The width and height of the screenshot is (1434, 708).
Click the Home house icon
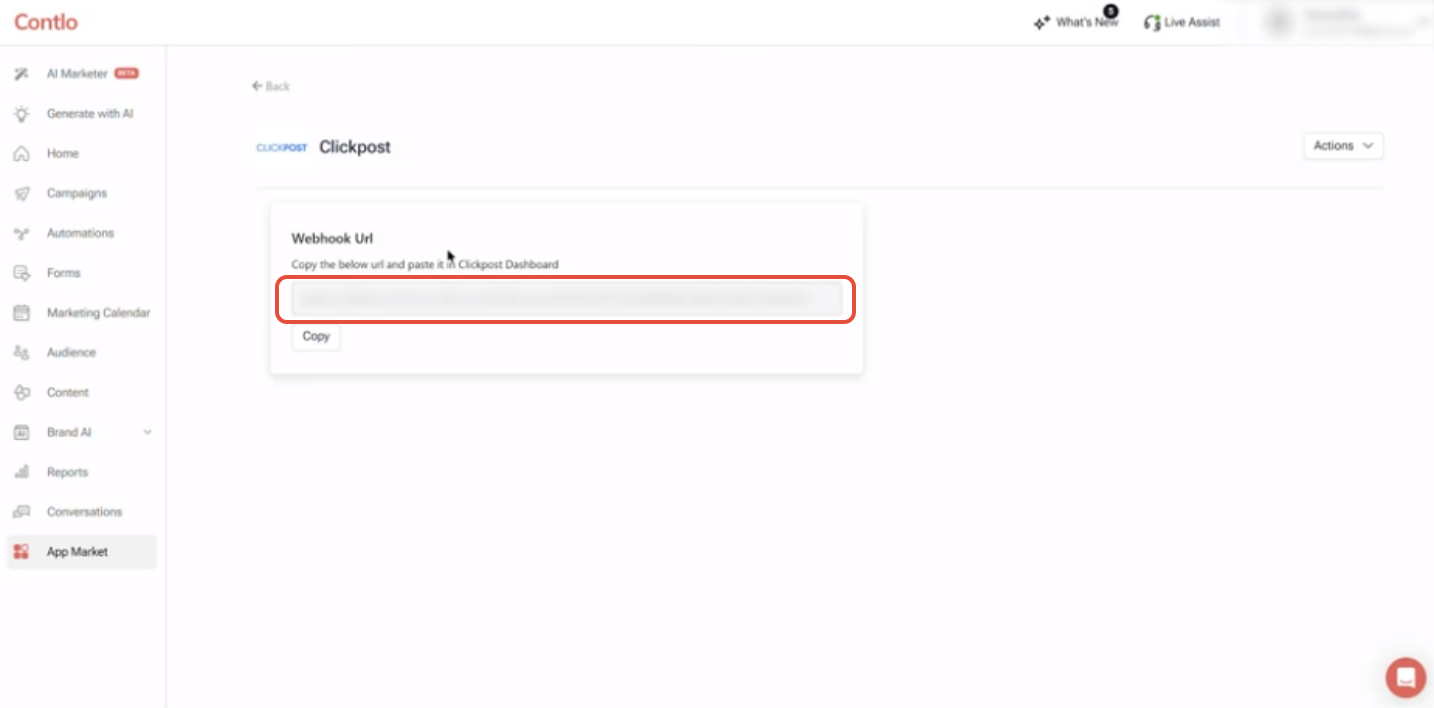click(x=21, y=154)
